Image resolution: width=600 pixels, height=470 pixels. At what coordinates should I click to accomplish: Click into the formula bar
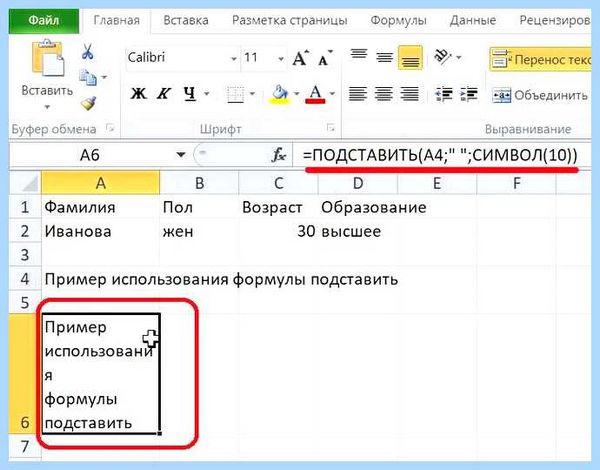[x=442, y=155]
